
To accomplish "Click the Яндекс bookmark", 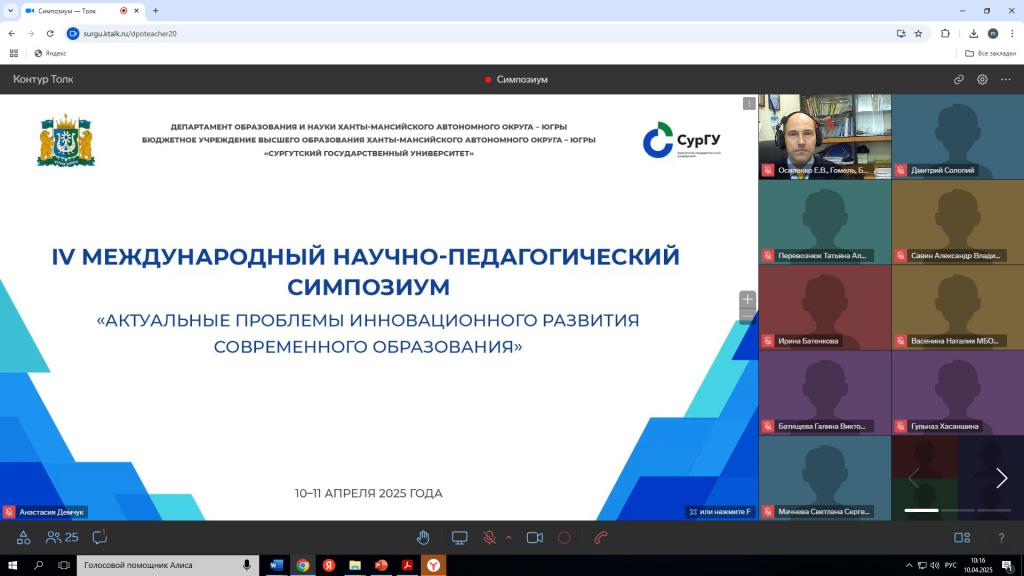I will 50,53.
